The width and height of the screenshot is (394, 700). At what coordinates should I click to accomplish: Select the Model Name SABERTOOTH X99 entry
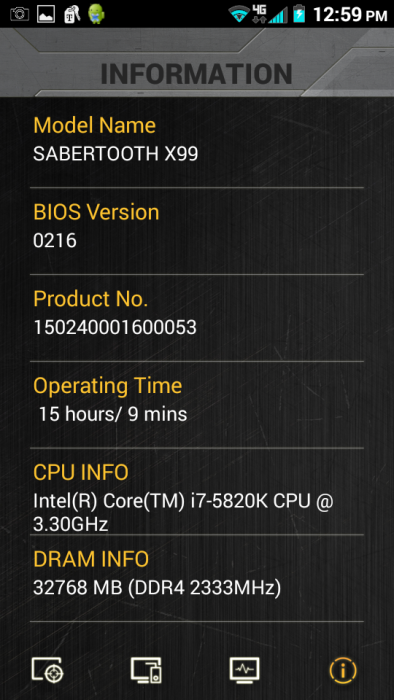pos(197,140)
